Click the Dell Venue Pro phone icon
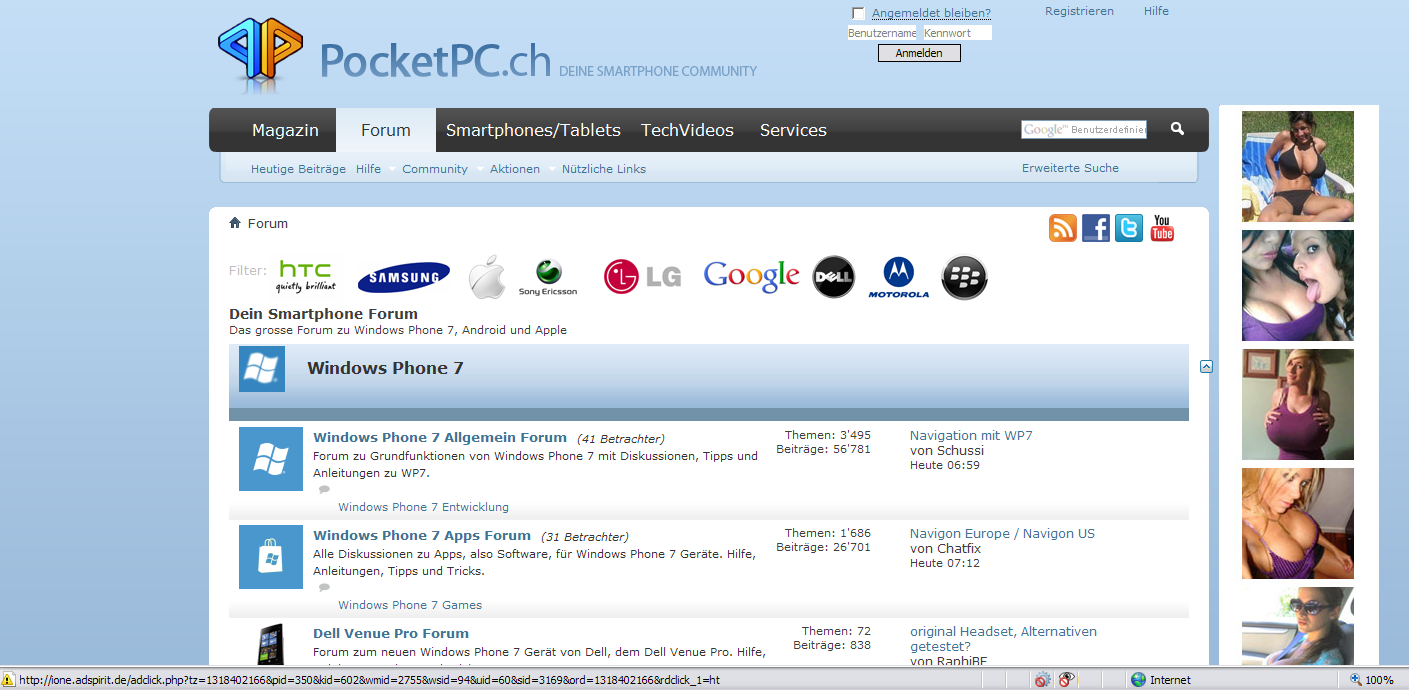 (x=271, y=643)
